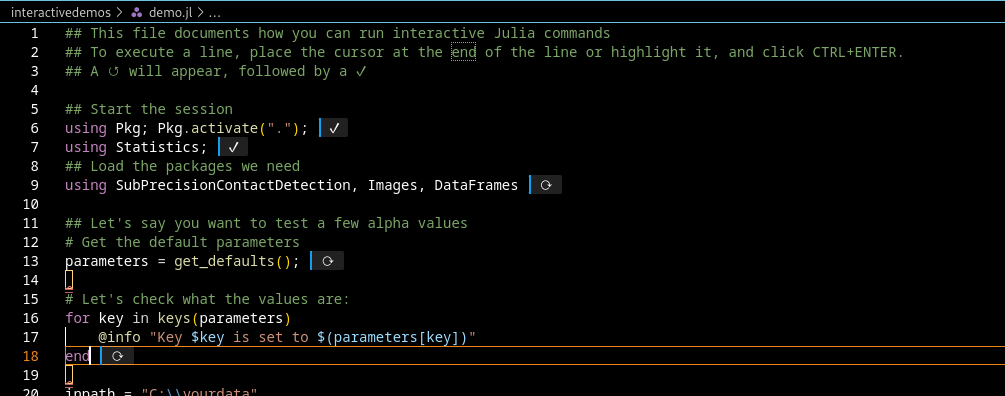The width and height of the screenshot is (1005, 396).
Task: Click the word SubPrecisionContactDetection on line 9
Action: (233, 185)
